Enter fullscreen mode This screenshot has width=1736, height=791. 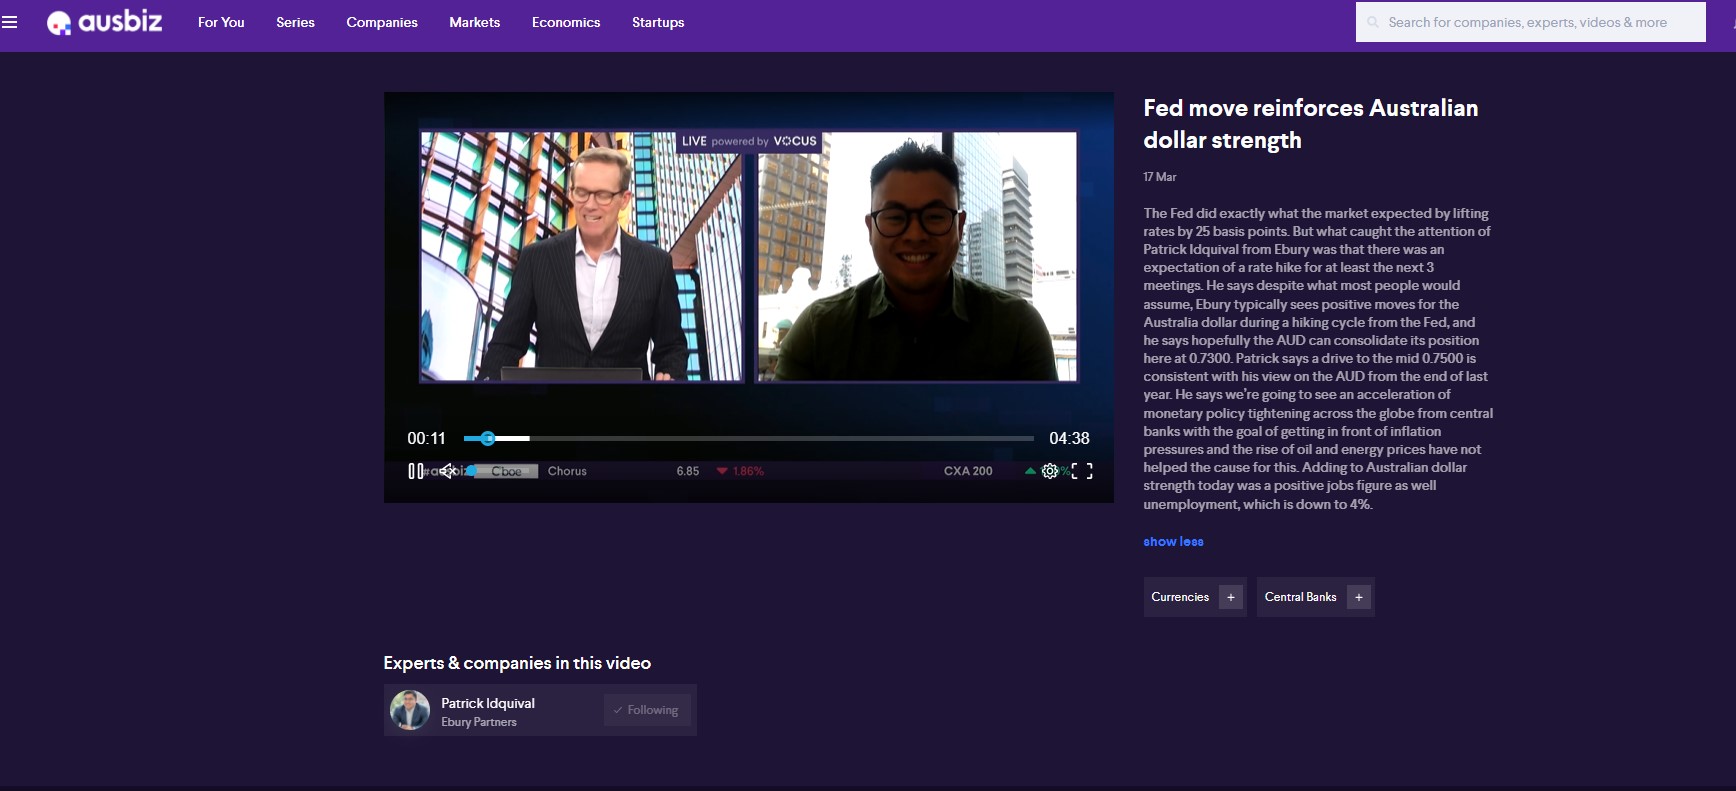coord(1082,471)
